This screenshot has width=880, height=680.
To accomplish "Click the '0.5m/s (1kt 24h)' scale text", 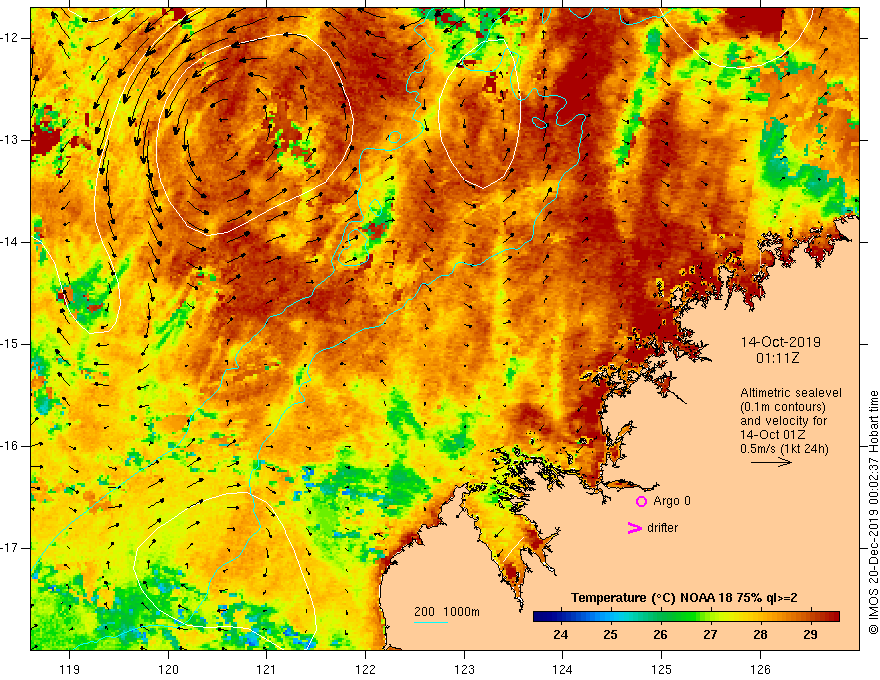I will point(784,449).
